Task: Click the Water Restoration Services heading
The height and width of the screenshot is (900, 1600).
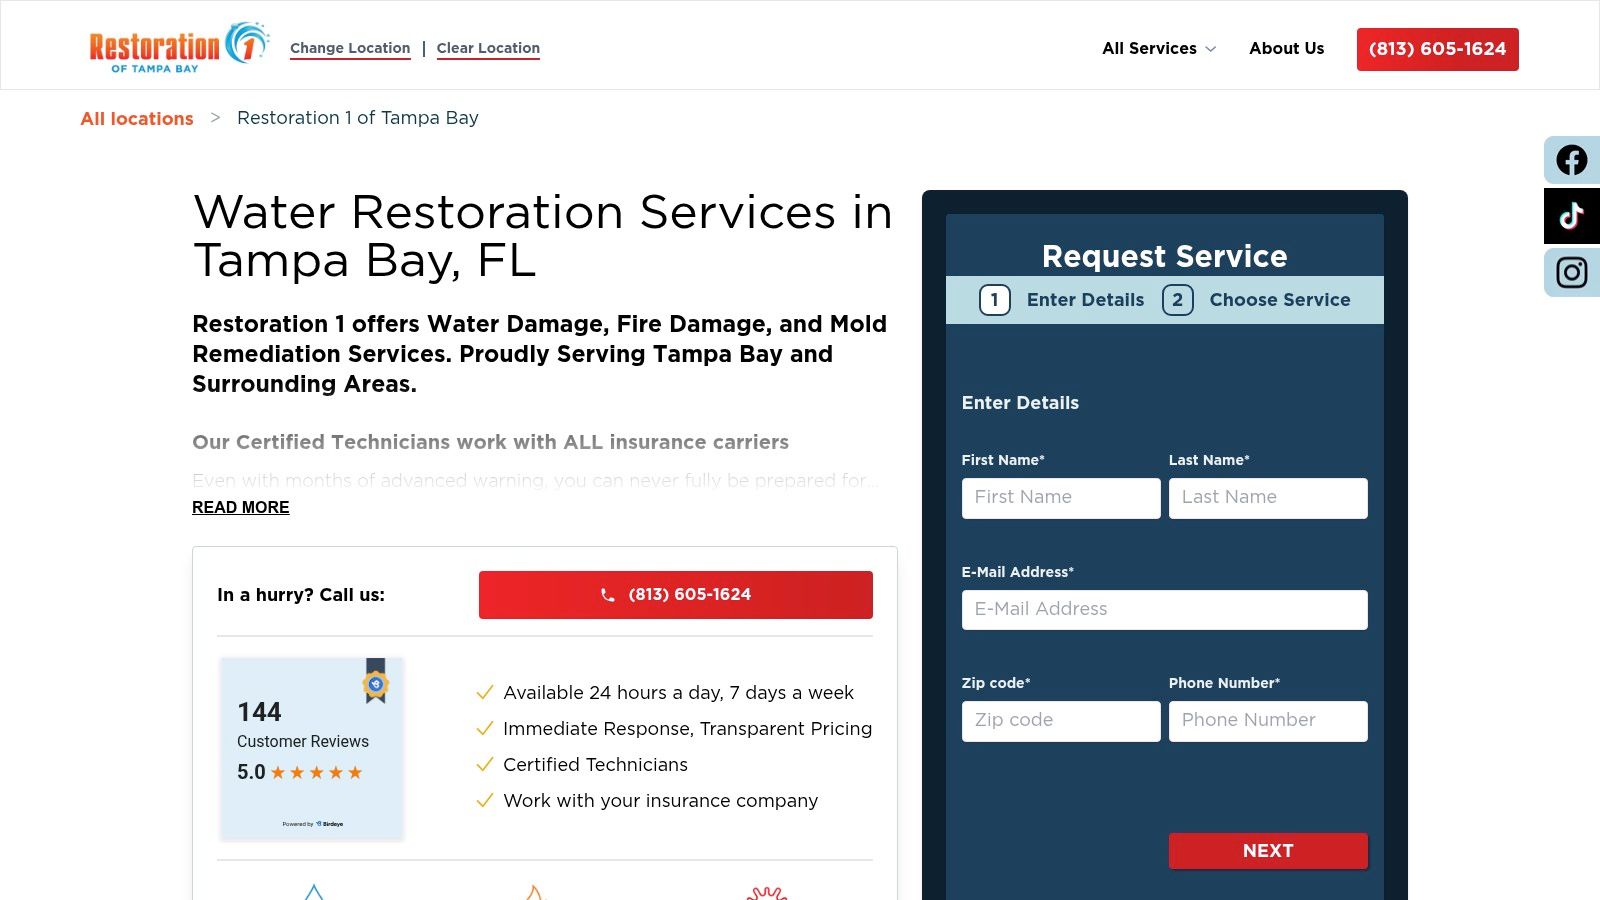Action: click(542, 236)
